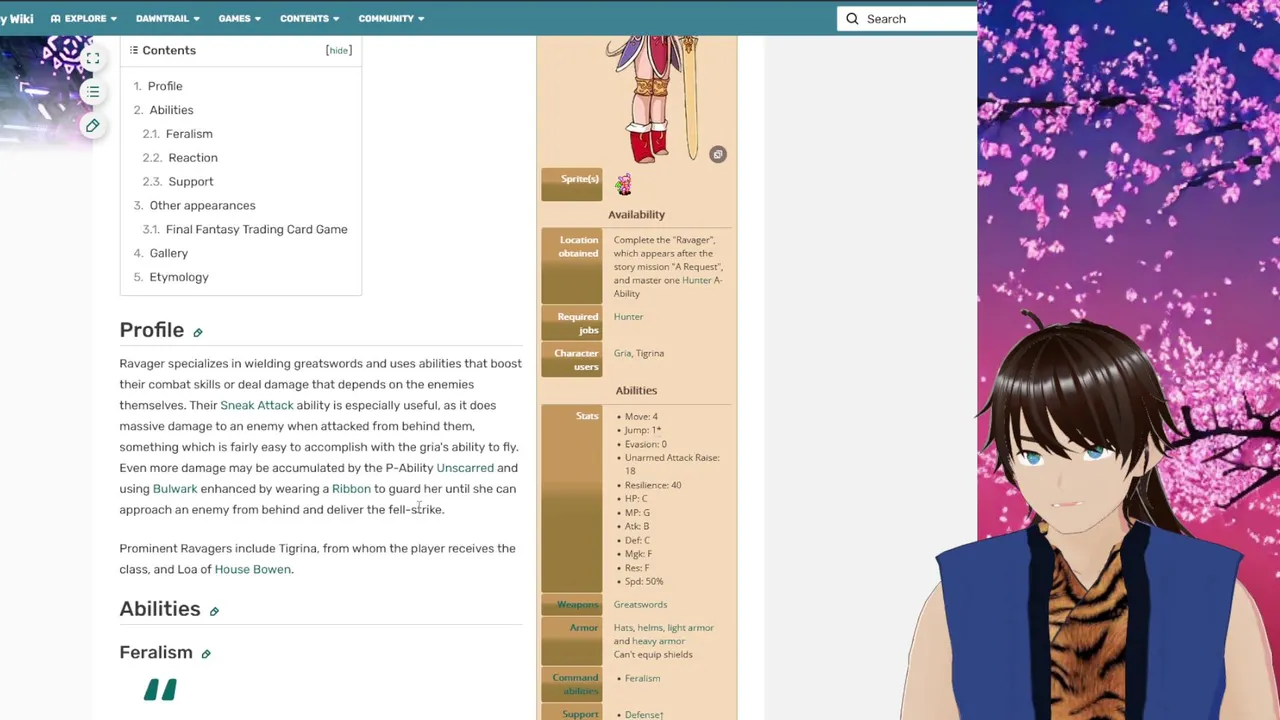Jump to Etymology in contents
This screenshot has width=1280, height=720.
pyautogui.click(x=179, y=278)
